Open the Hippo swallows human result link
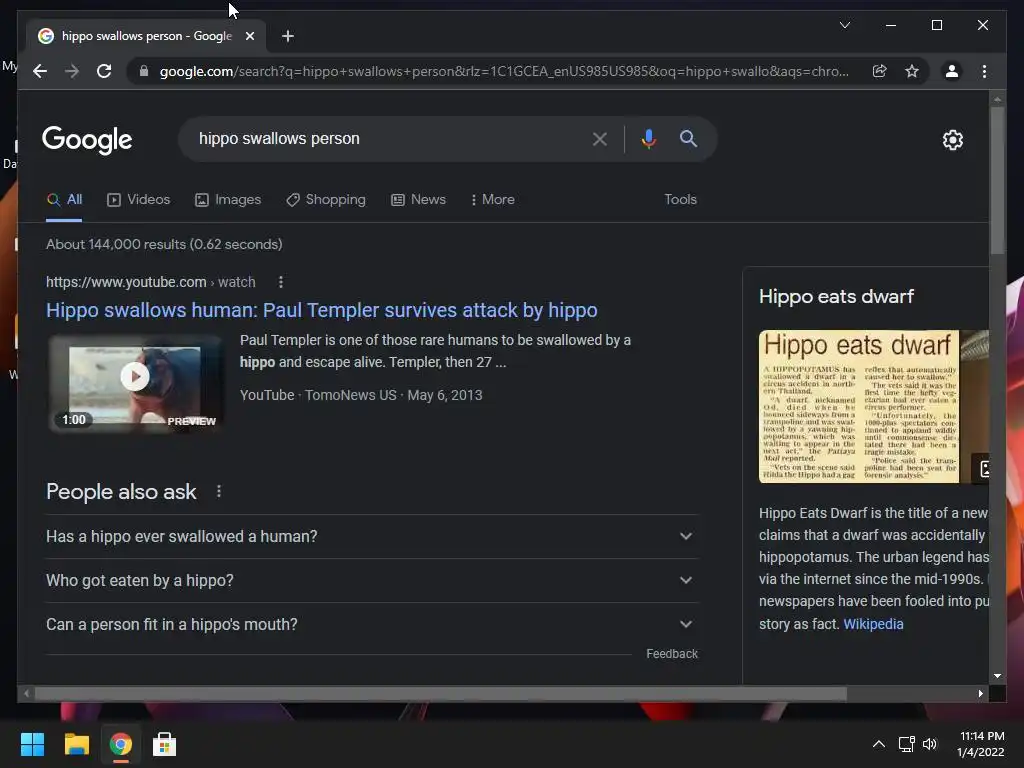This screenshot has height=768, width=1024. click(x=321, y=310)
